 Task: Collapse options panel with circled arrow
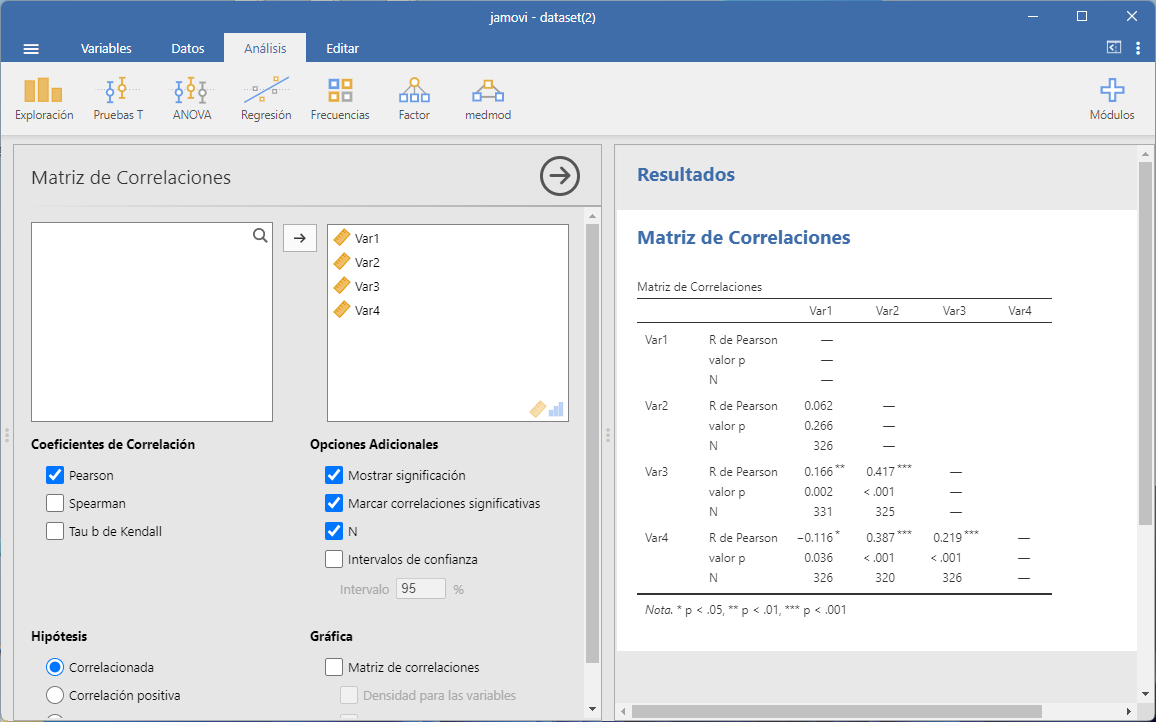[560, 177]
